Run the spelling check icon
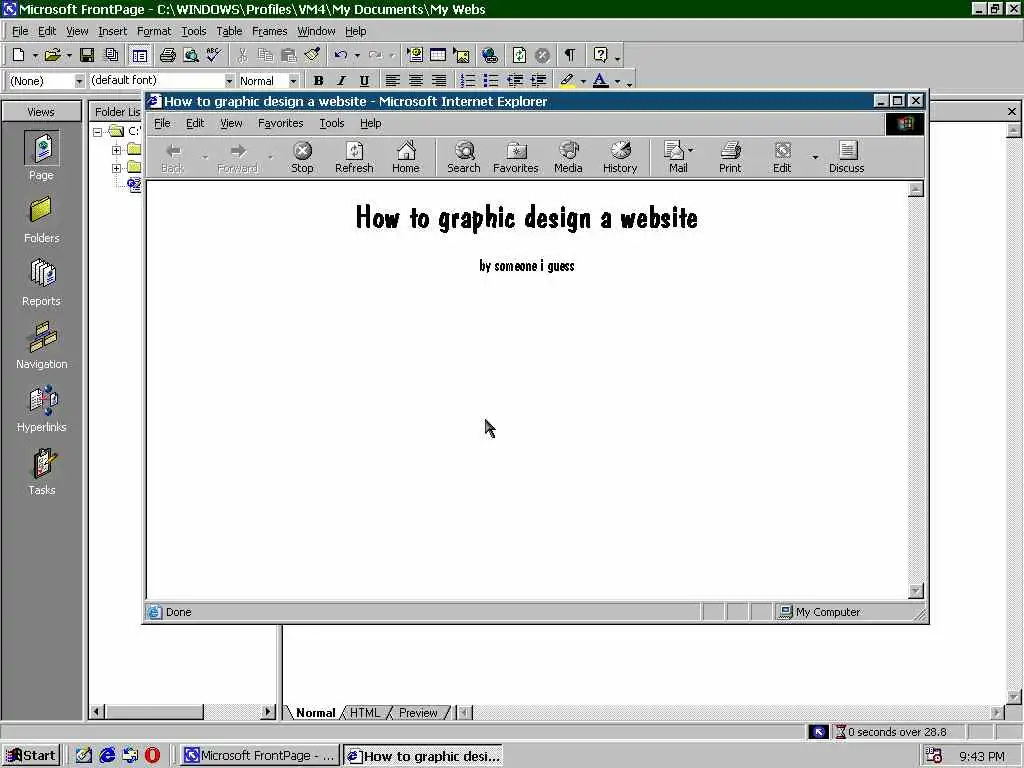Screen dimensions: 1024x768 click(x=214, y=56)
